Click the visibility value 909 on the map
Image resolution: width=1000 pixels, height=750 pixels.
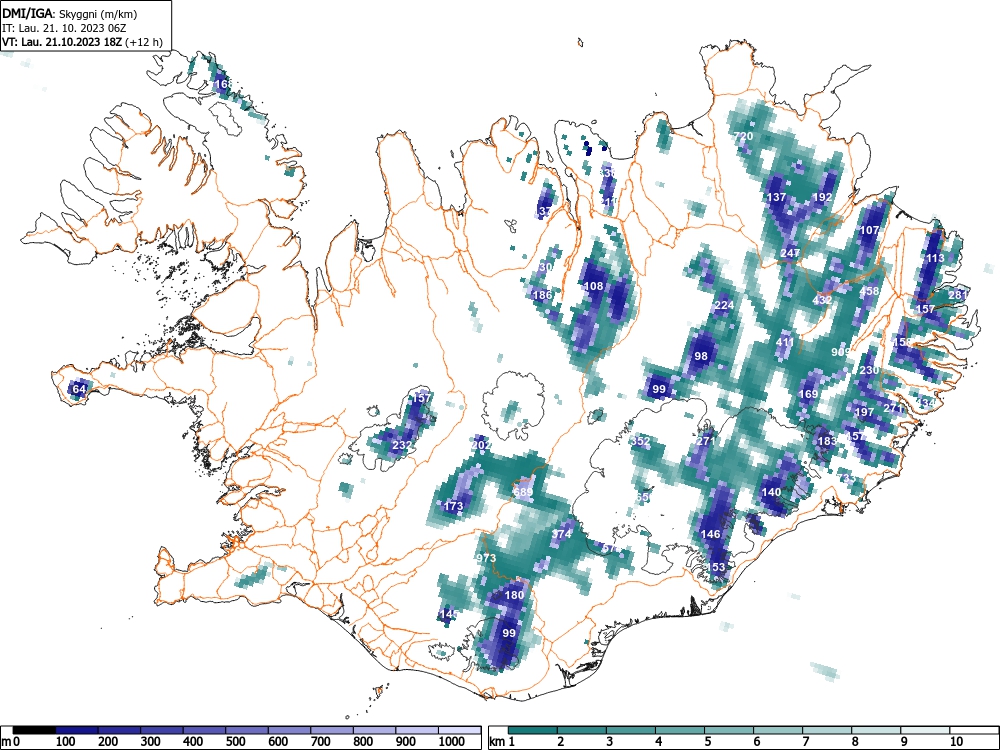tap(841, 351)
